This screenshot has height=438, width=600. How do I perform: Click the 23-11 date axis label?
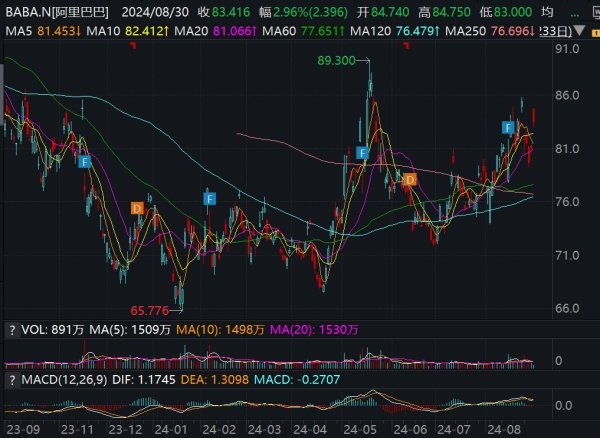(78, 430)
